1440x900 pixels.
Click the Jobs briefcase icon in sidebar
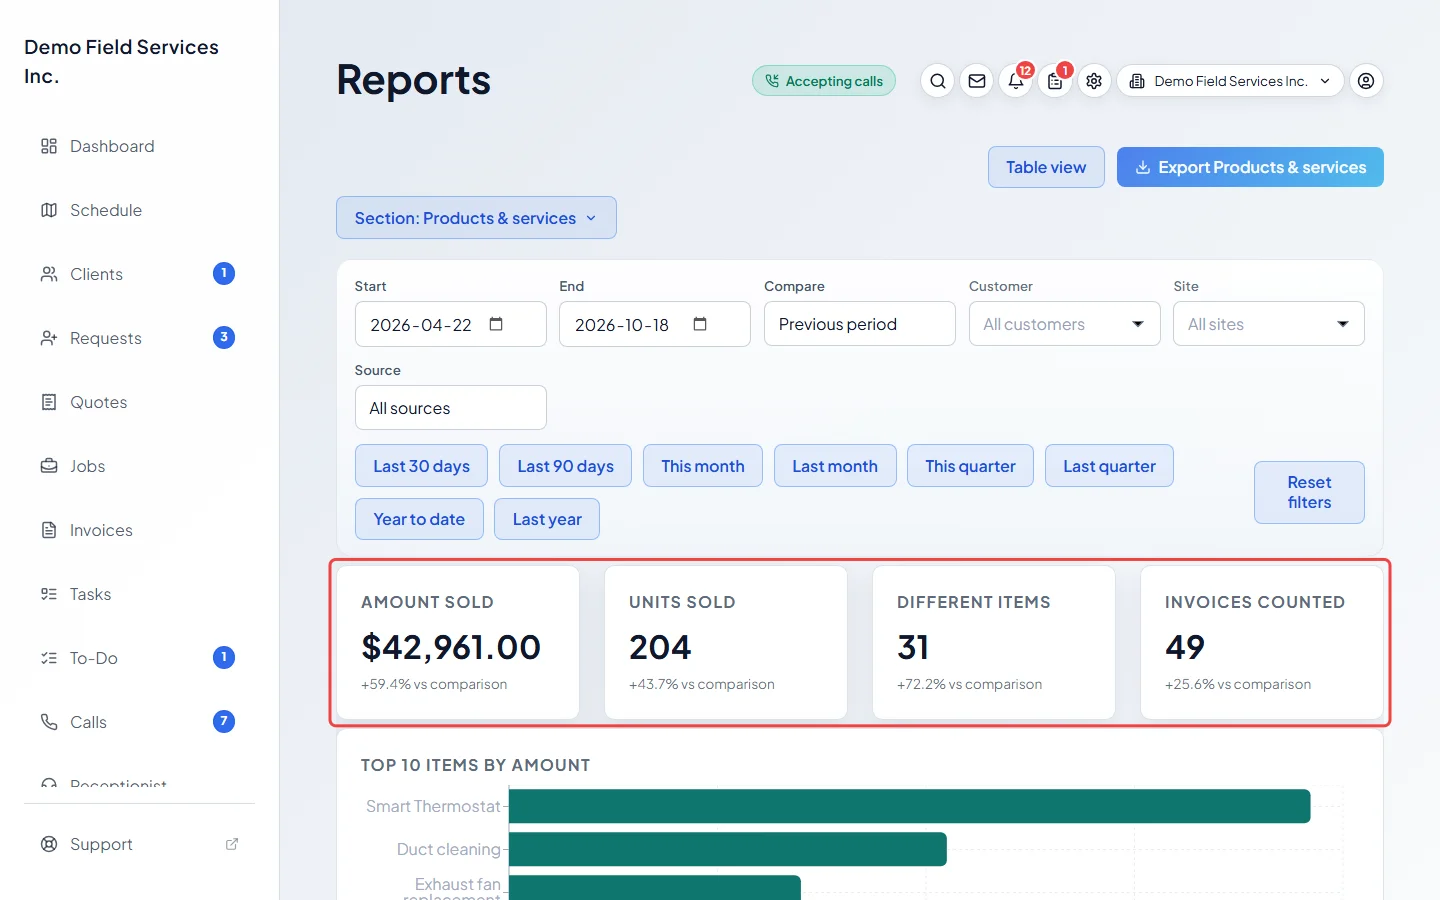(x=49, y=466)
